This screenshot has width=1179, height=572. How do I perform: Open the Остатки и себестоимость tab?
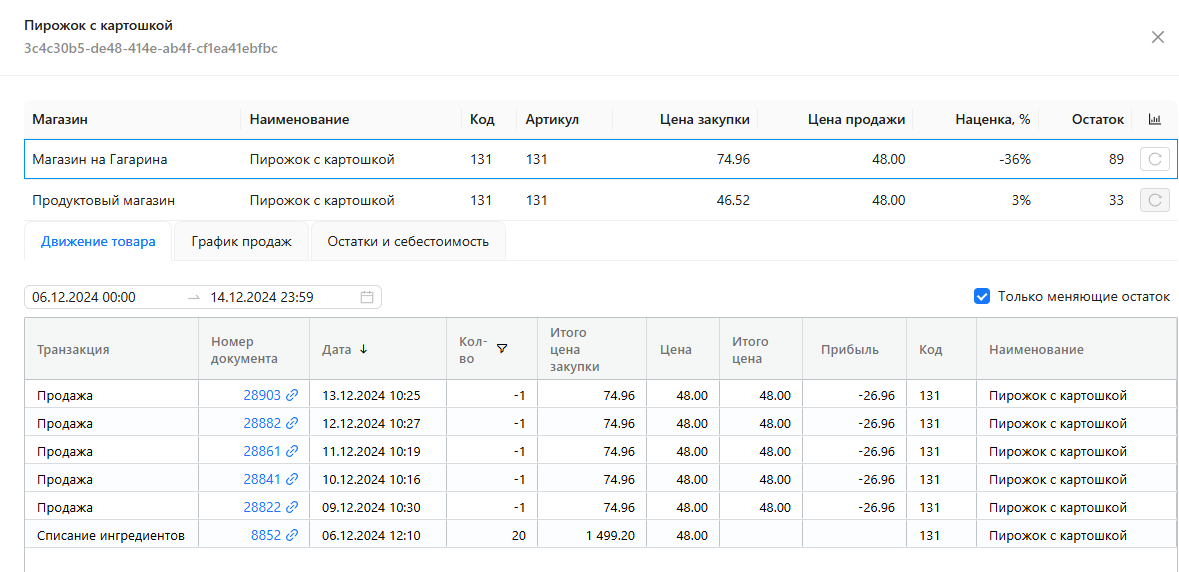408,241
